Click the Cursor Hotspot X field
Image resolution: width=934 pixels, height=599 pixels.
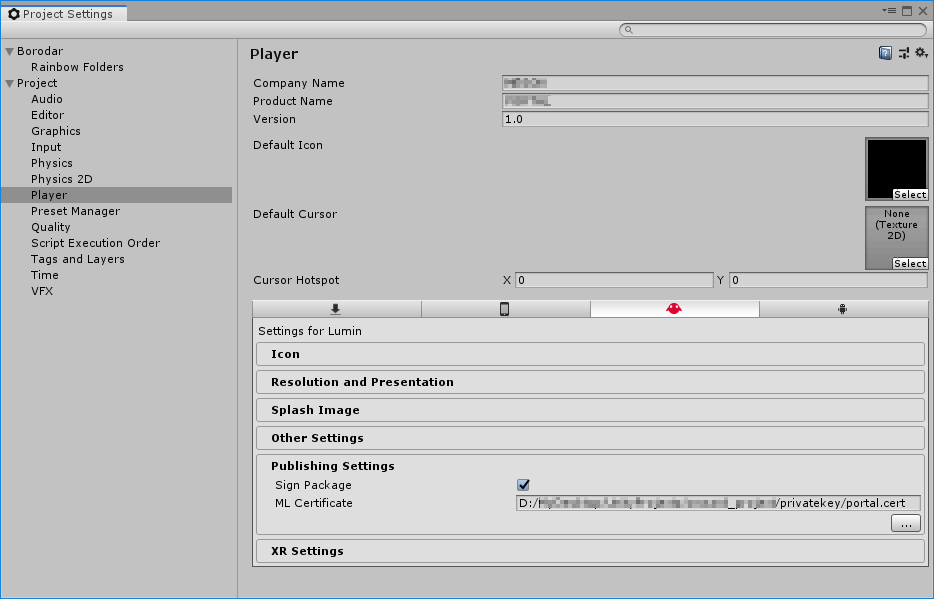(x=614, y=280)
